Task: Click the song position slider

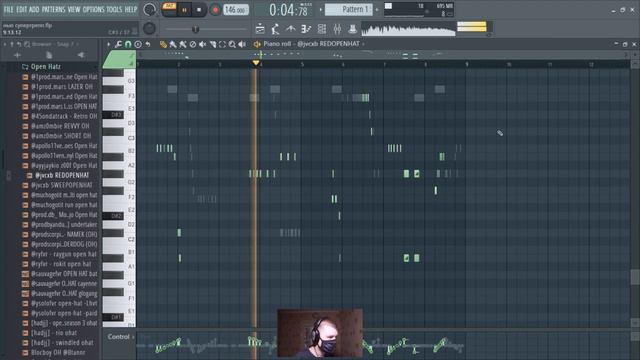Action: pyautogui.click(x=206, y=29)
